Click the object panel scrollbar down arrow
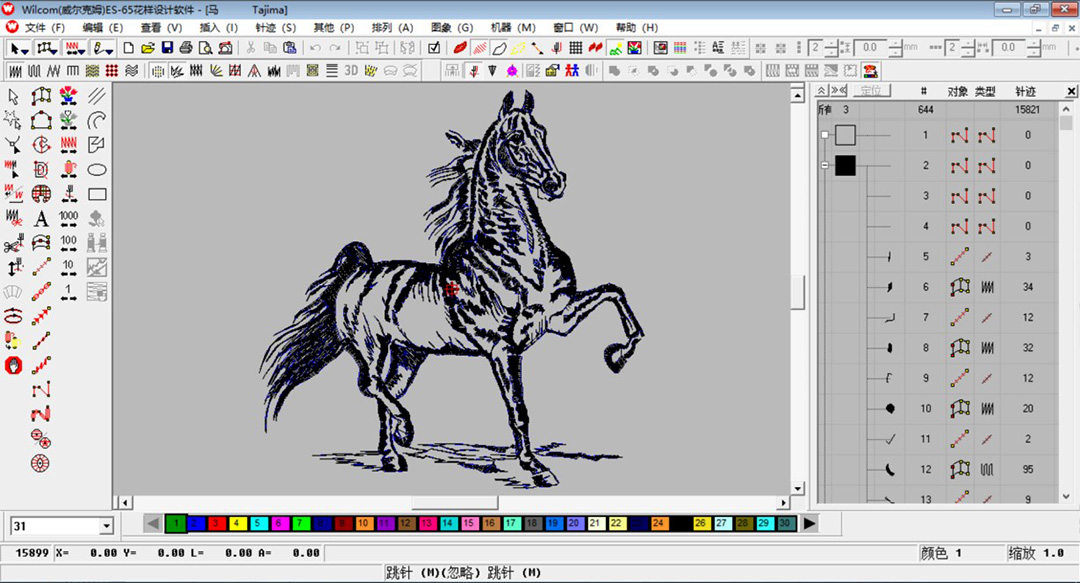Screen dimensions: 1080x583 coord(1066,496)
